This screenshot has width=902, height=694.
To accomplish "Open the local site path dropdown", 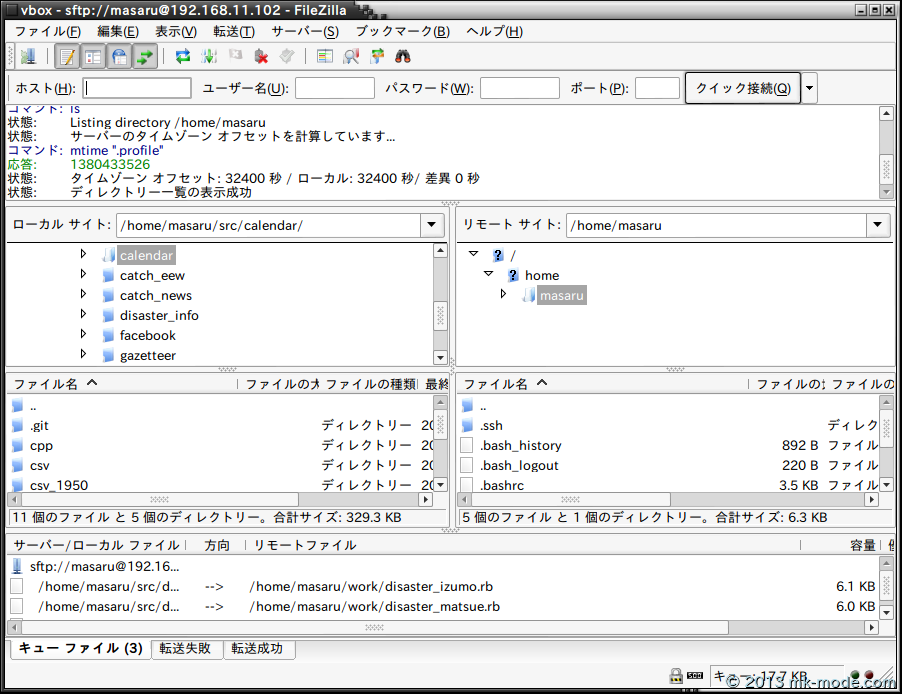I will coord(432,225).
